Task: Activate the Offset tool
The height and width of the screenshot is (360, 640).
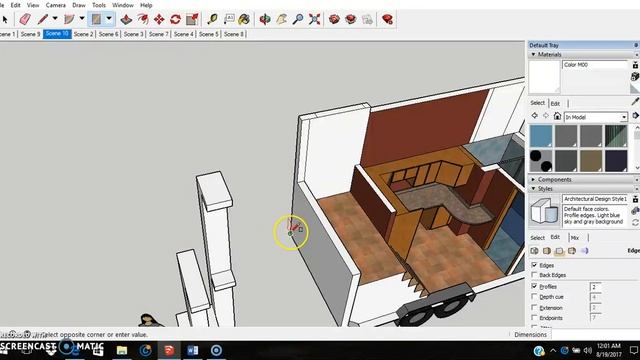Action: click(142, 19)
